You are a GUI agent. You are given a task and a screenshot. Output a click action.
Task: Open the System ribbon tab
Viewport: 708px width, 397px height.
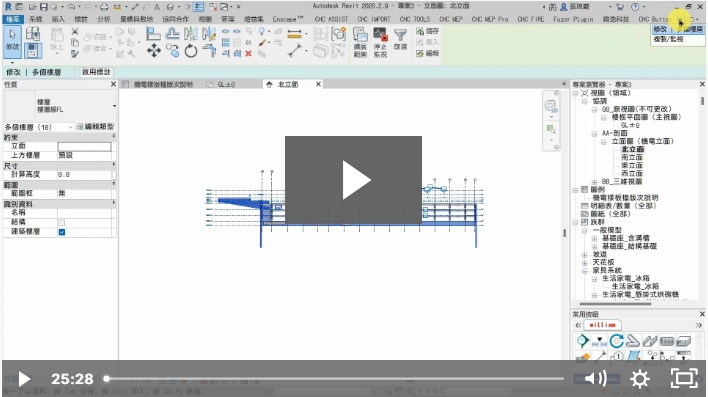coord(35,19)
